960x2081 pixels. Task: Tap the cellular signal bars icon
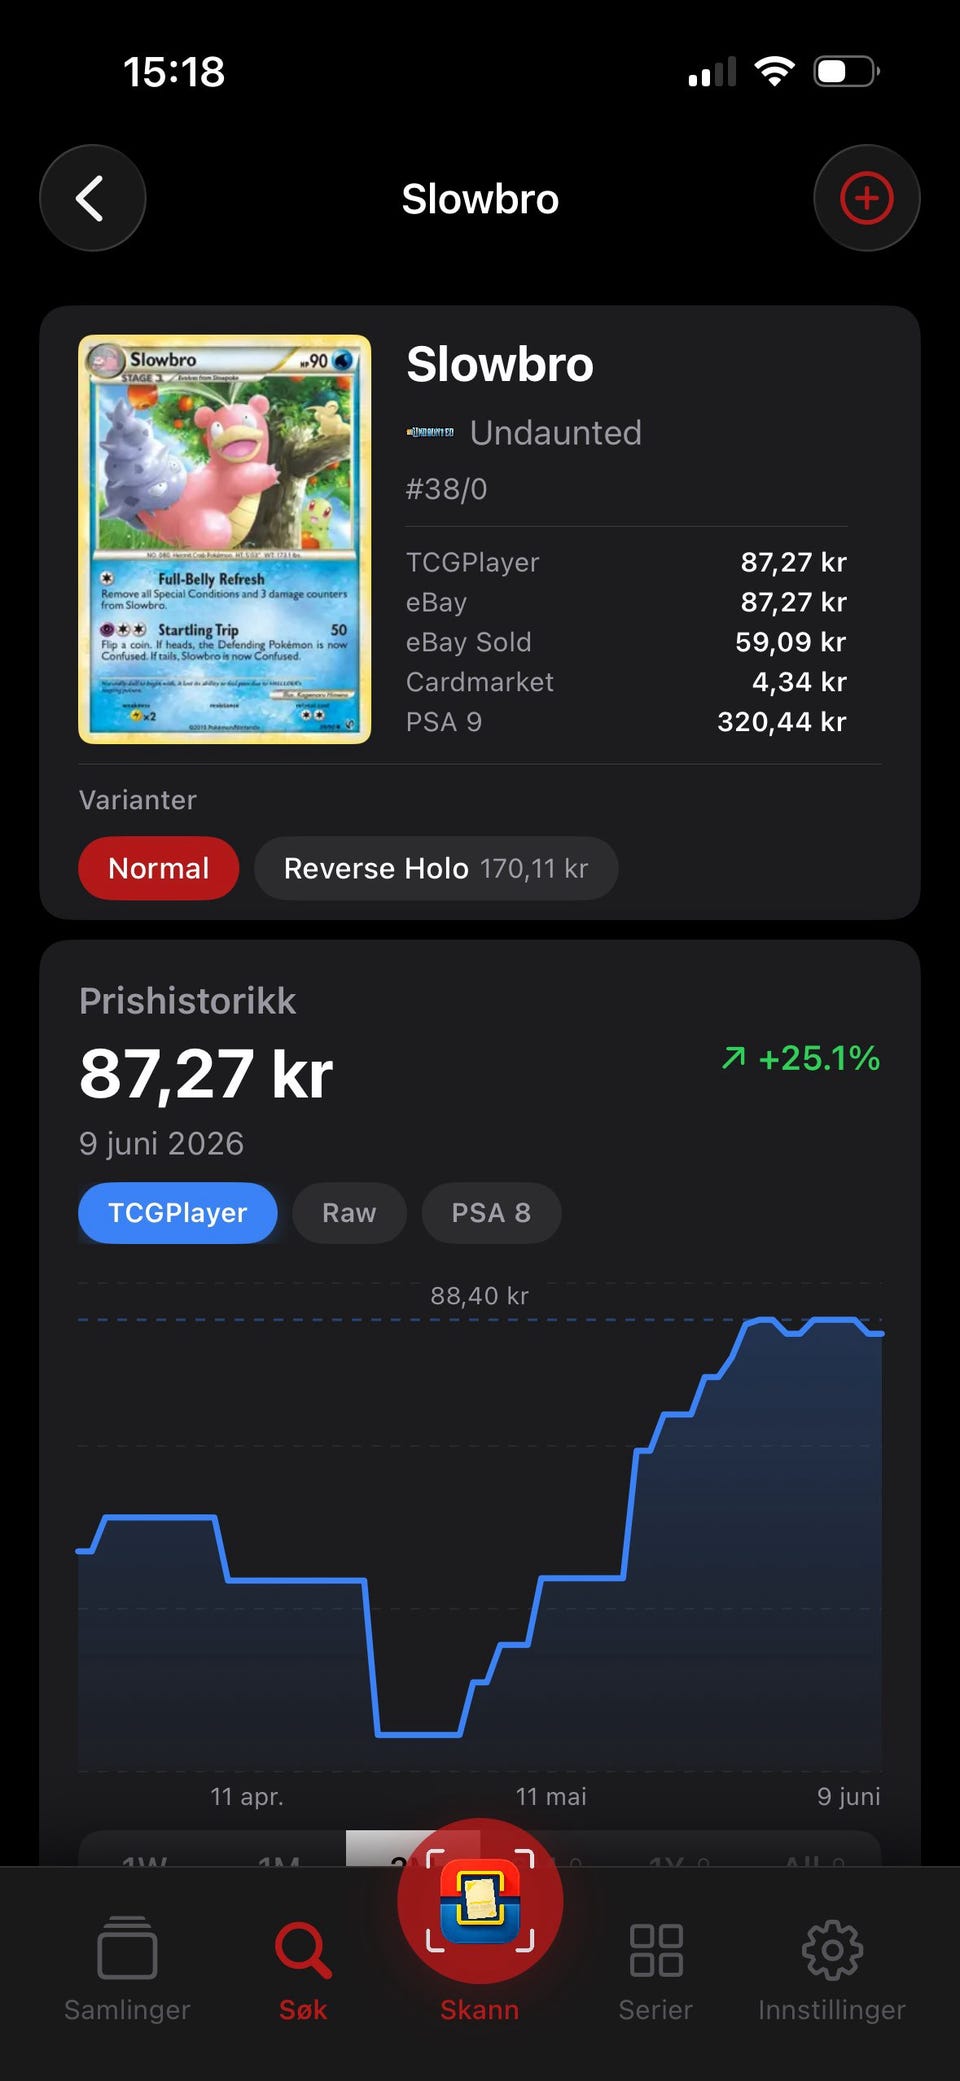click(712, 71)
